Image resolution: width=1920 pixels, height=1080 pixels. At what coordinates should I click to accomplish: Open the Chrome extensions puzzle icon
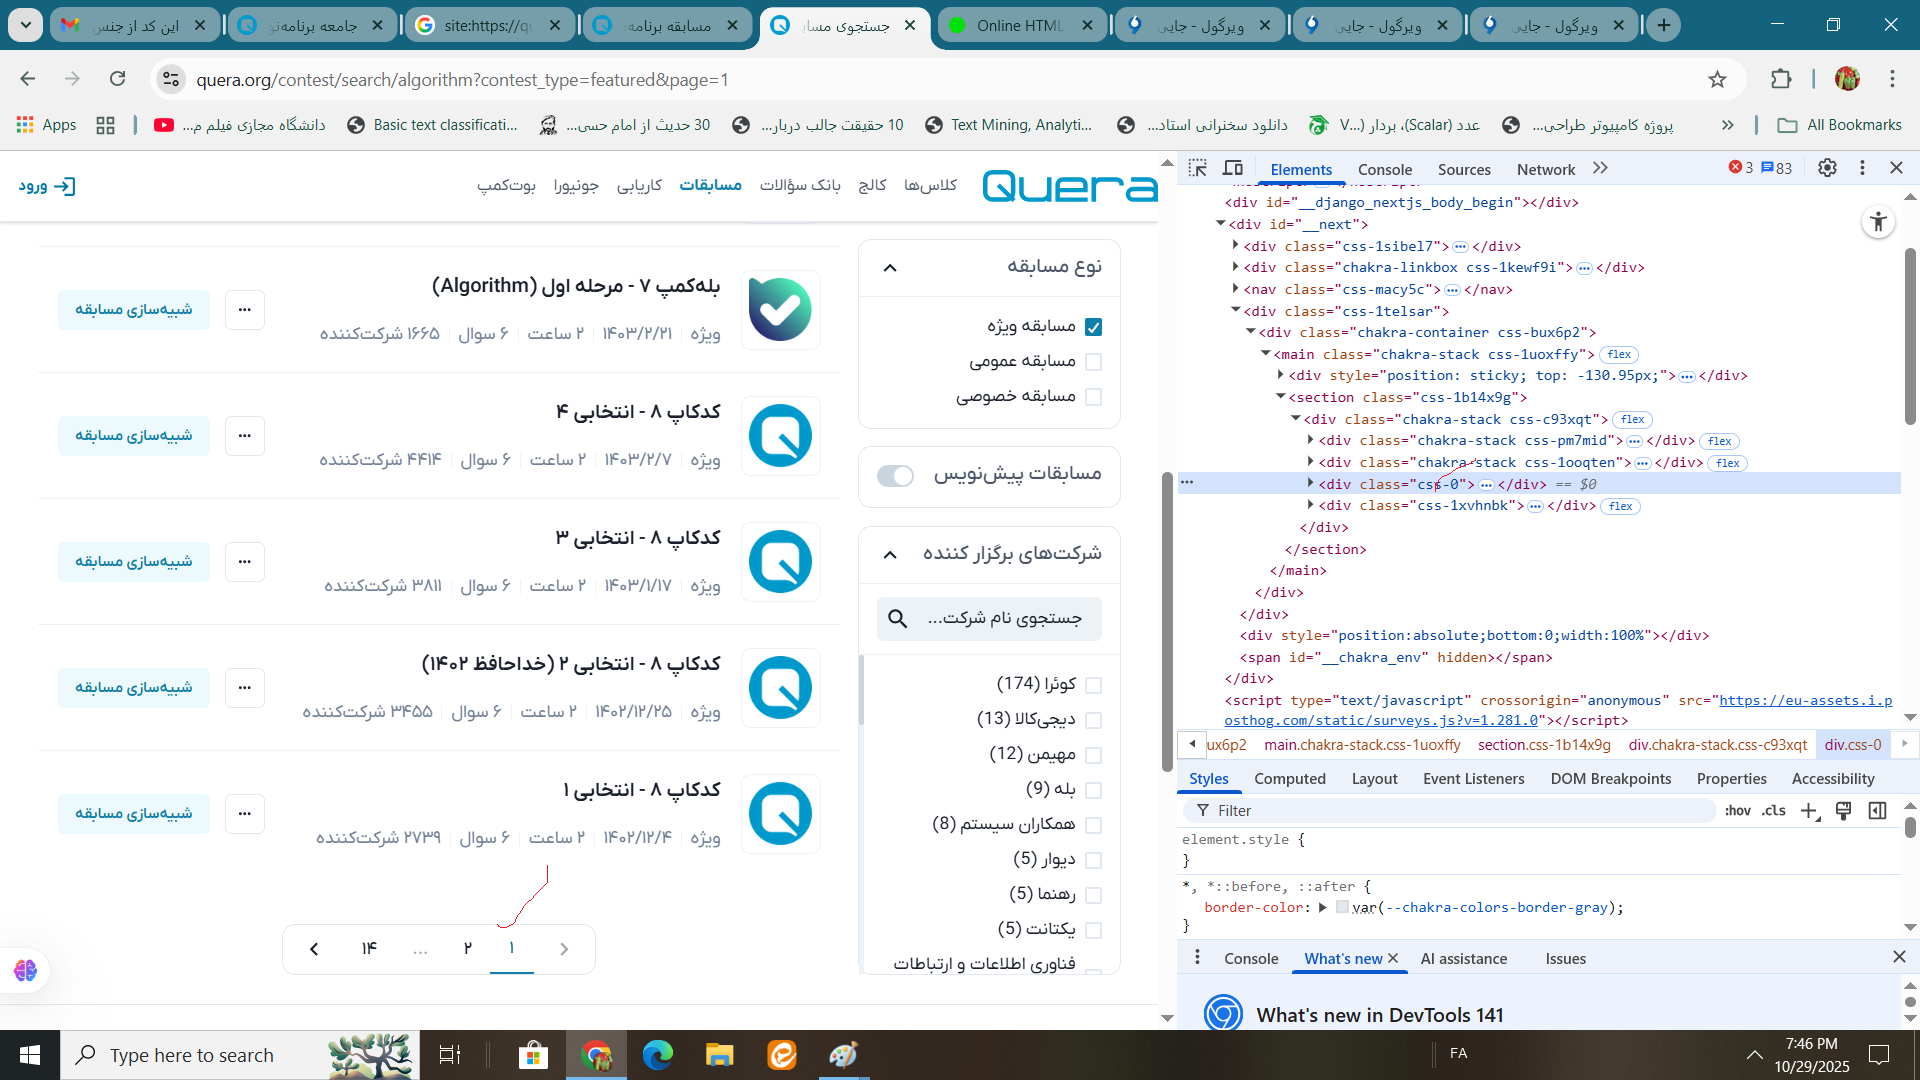click(x=1781, y=79)
